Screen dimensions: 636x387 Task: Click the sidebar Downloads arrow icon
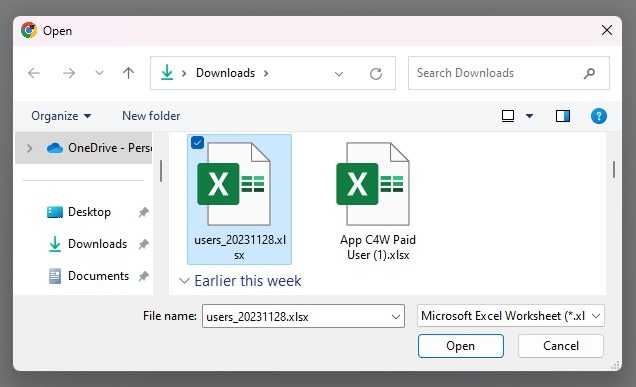55,244
